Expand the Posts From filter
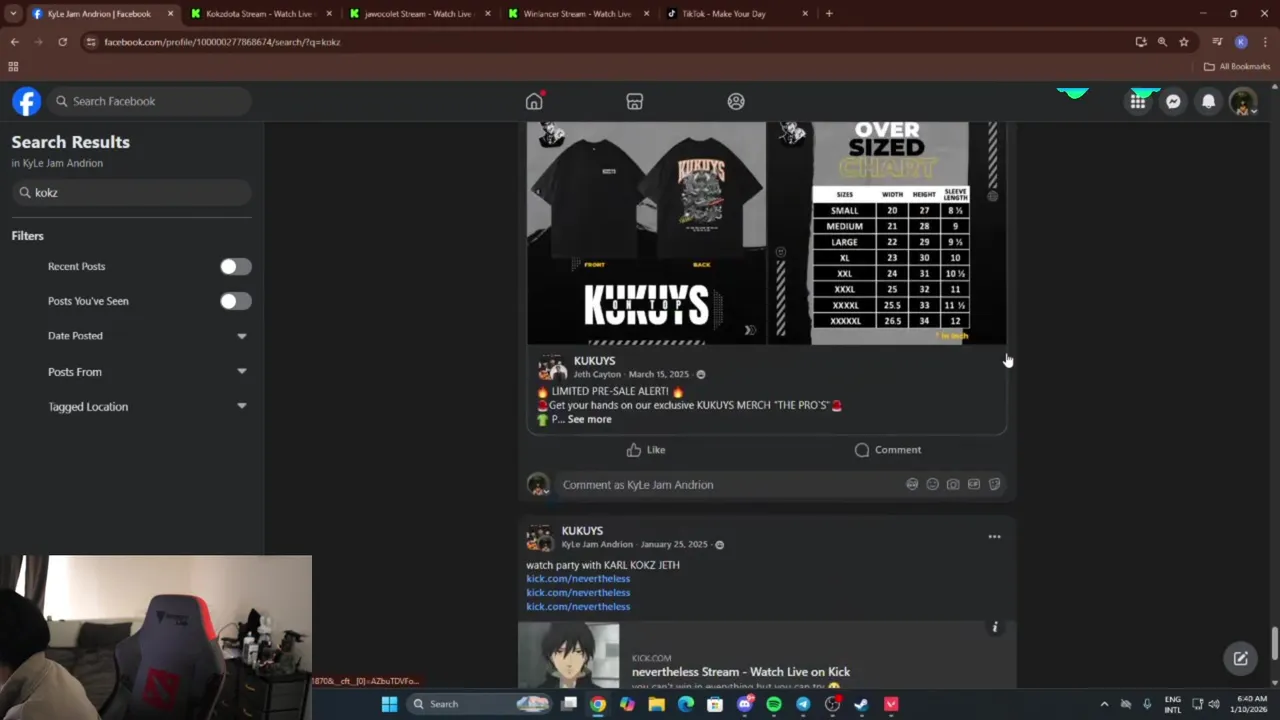The width and height of the screenshot is (1280, 720). [x=242, y=372]
